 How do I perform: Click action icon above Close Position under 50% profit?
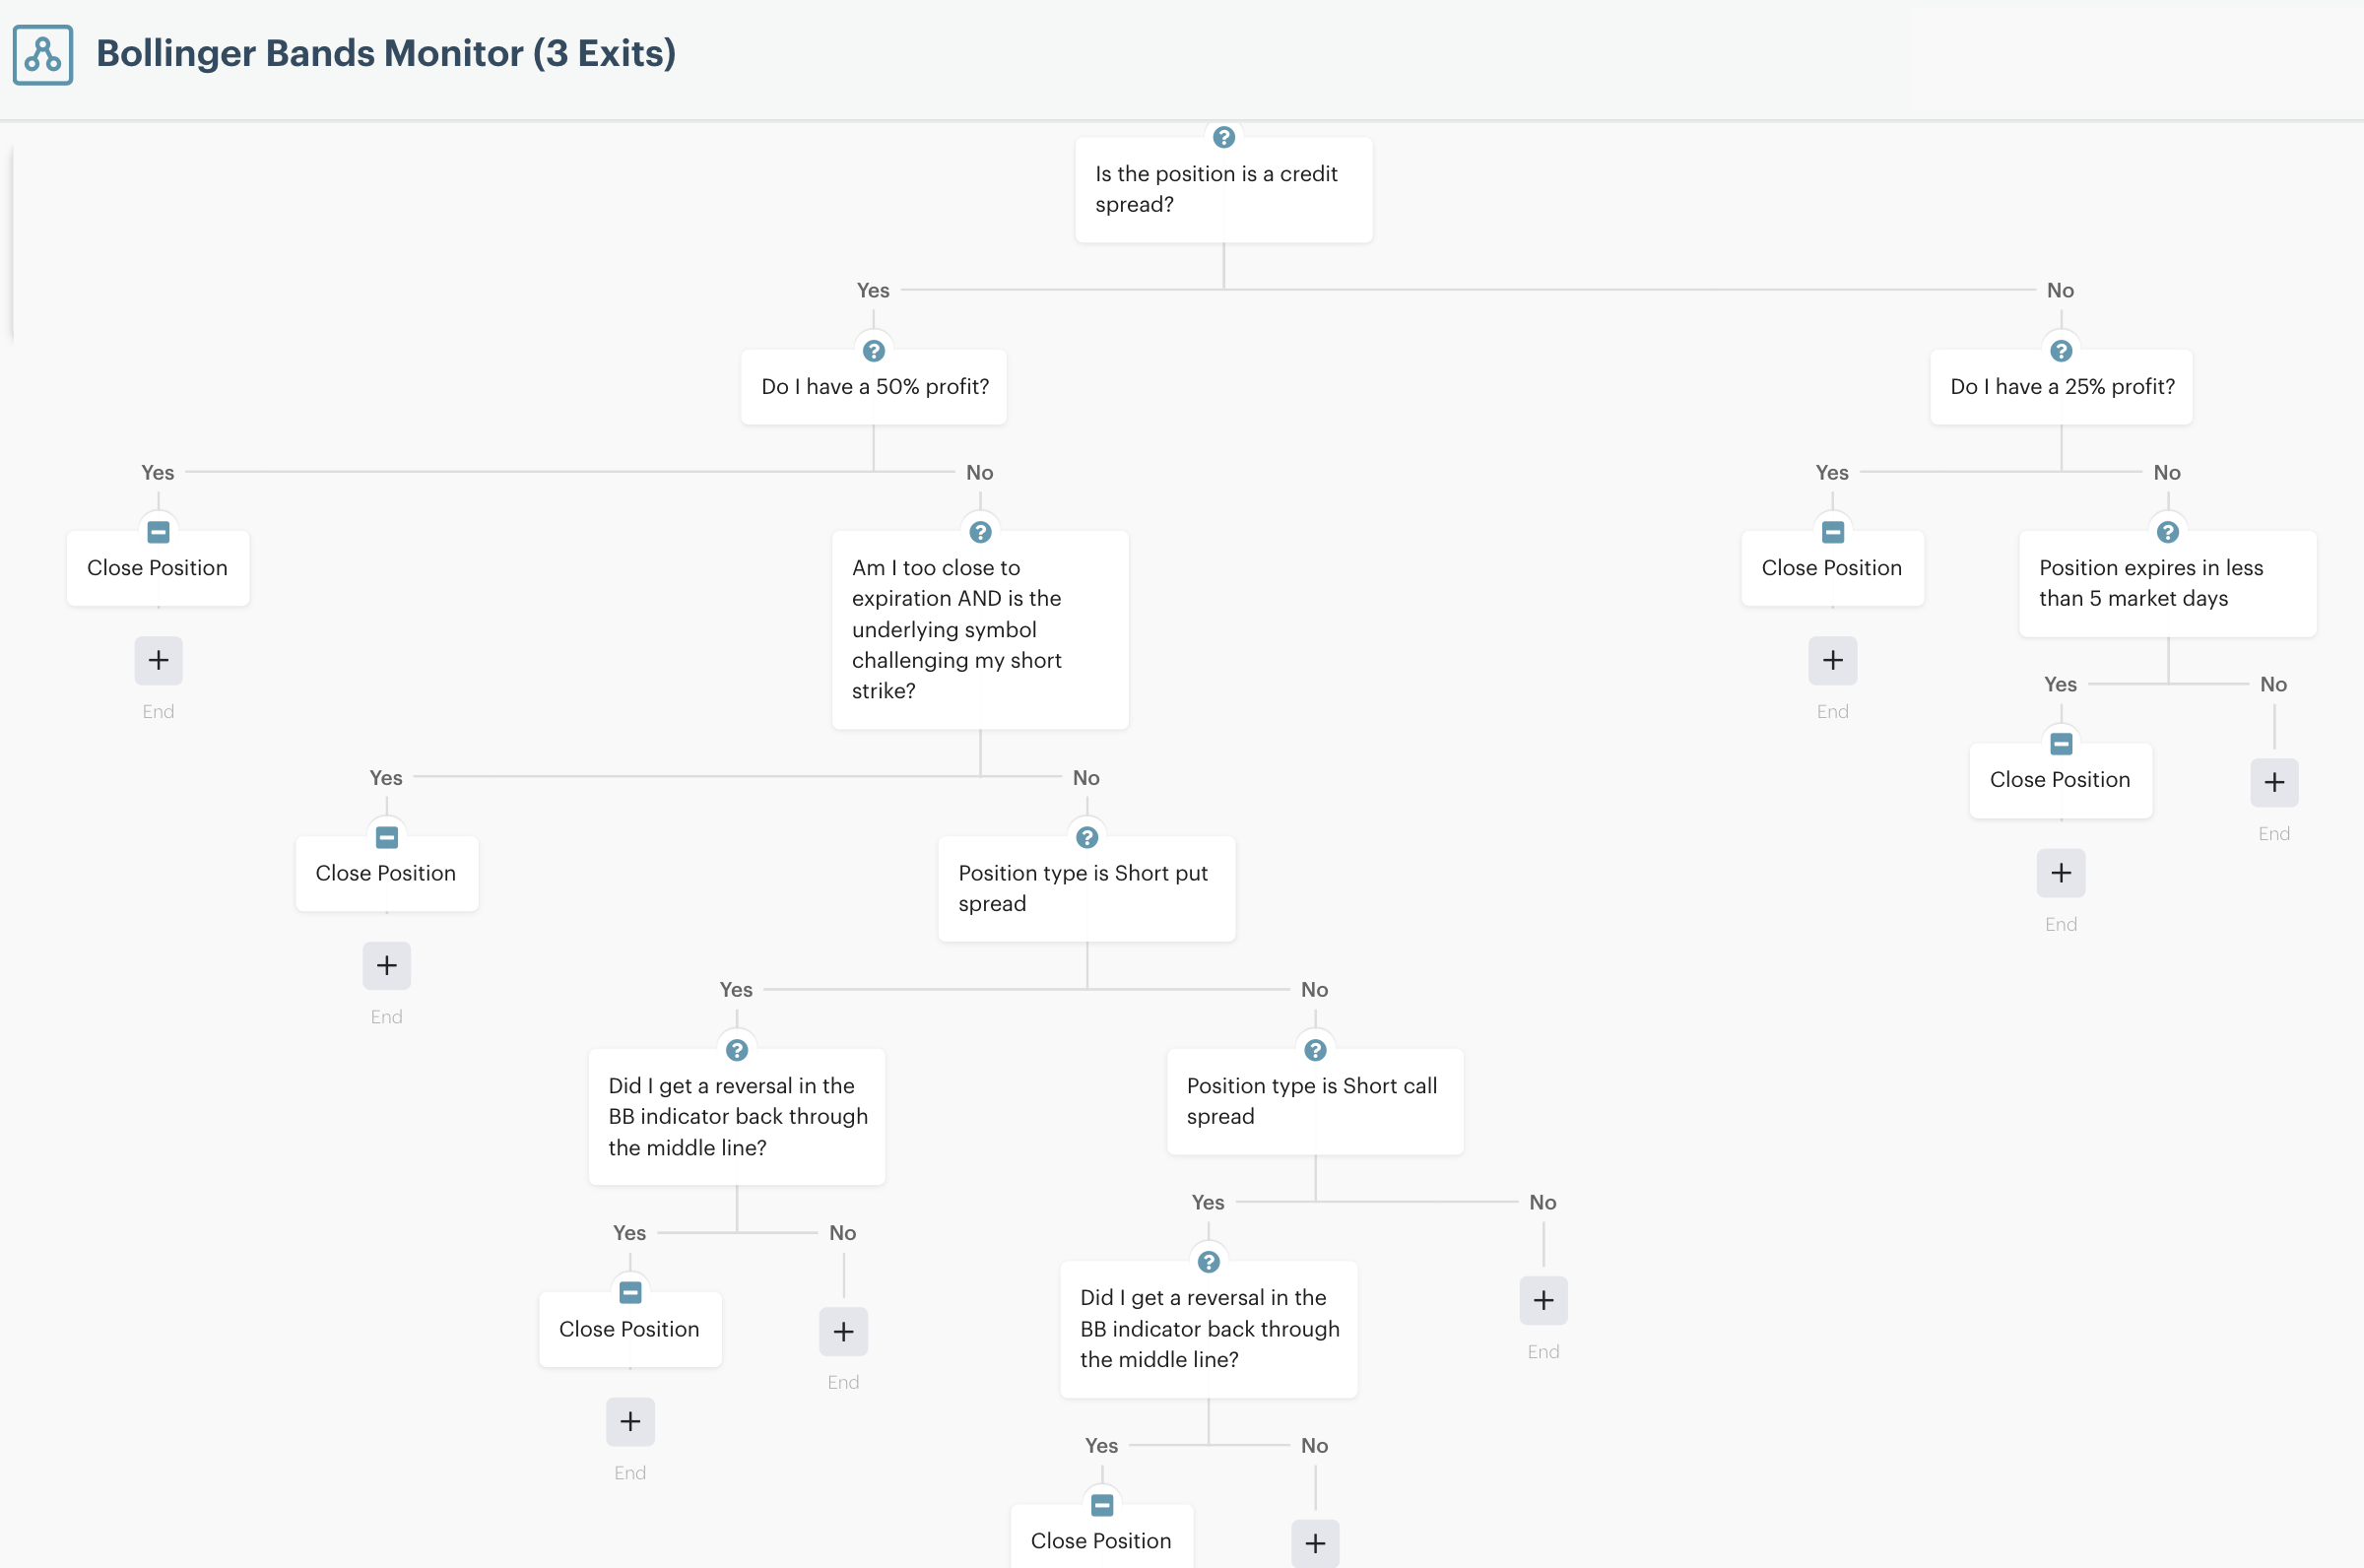pyautogui.click(x=158, y=532)
